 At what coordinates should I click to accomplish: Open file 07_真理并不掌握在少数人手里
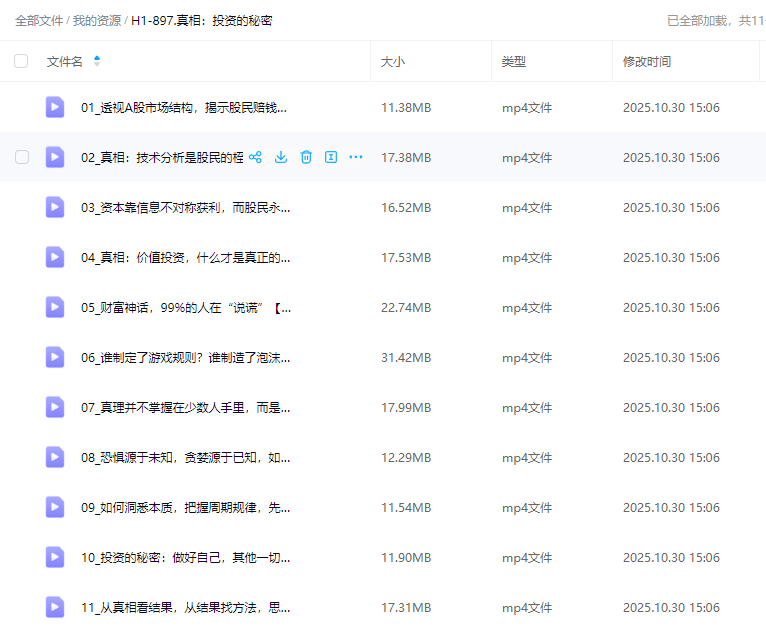[x=186, y=407]
